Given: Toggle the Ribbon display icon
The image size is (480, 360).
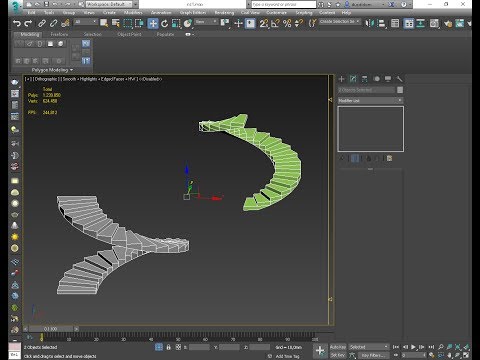Looking at the screenshot, I should 421,23.
